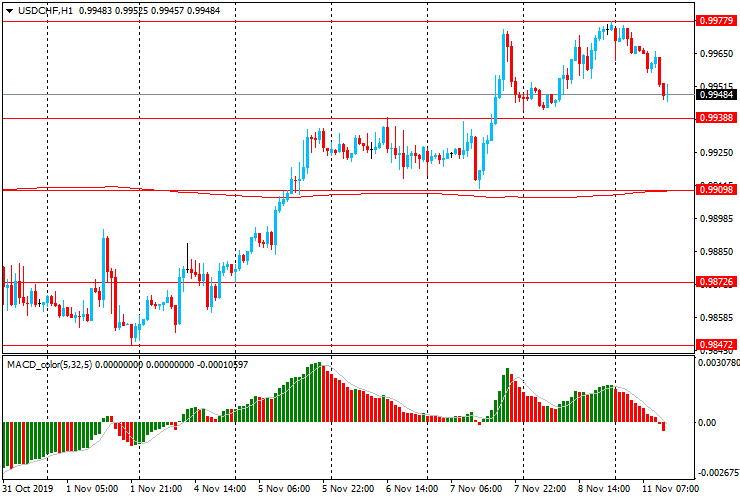Click the 0.99098 red price level tag
Viewport: 740px width, 500px height.
[x=716, y=190]
